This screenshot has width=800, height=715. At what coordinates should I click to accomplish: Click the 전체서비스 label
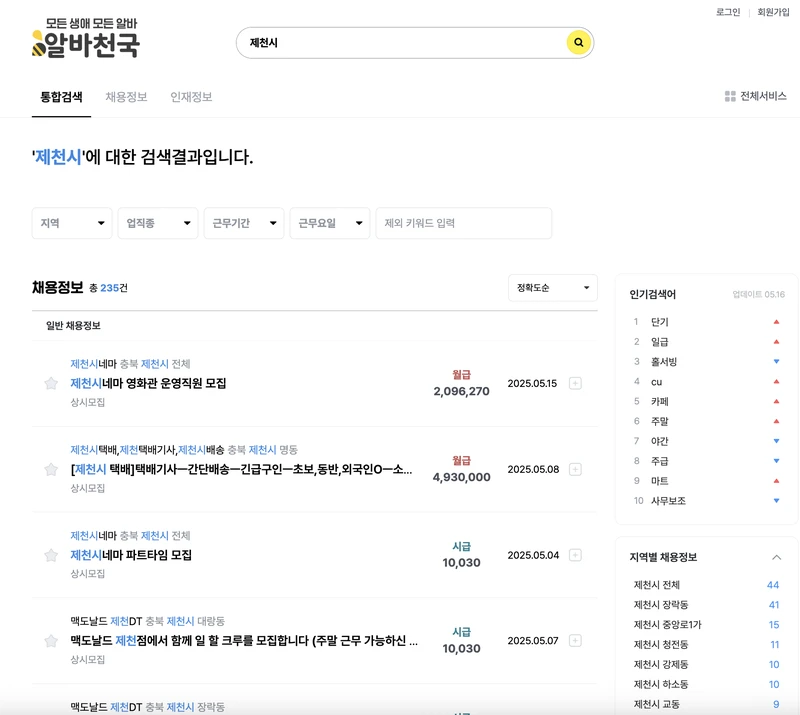[763, 96]
